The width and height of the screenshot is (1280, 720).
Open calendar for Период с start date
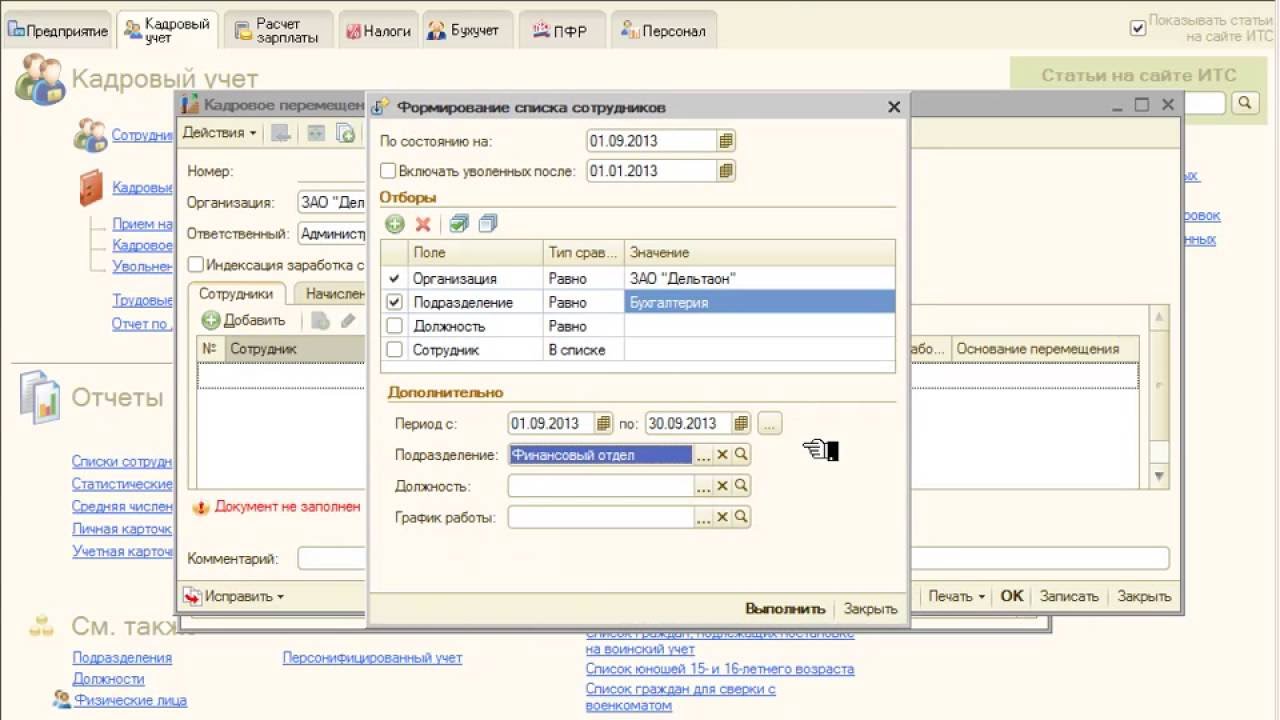(x=604, y=424)
